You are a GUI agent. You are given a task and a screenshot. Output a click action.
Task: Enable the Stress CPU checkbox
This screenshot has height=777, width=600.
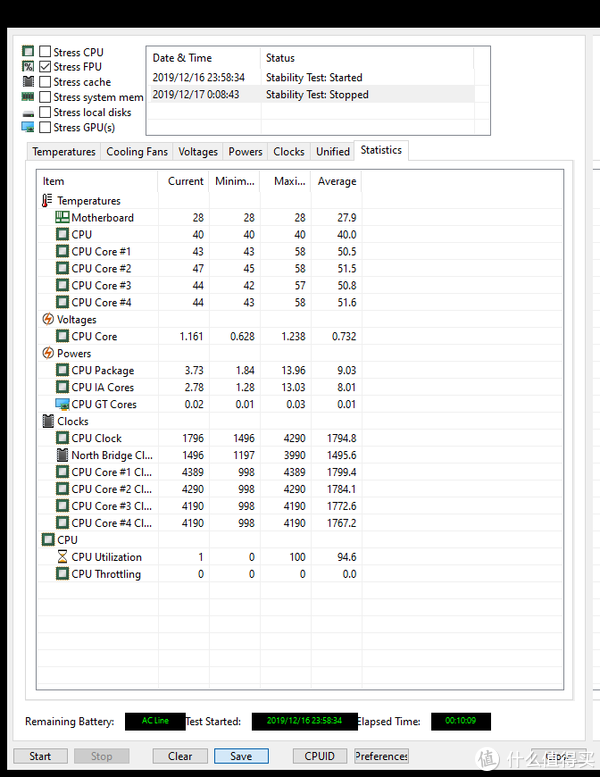click(x=45, y=52)
